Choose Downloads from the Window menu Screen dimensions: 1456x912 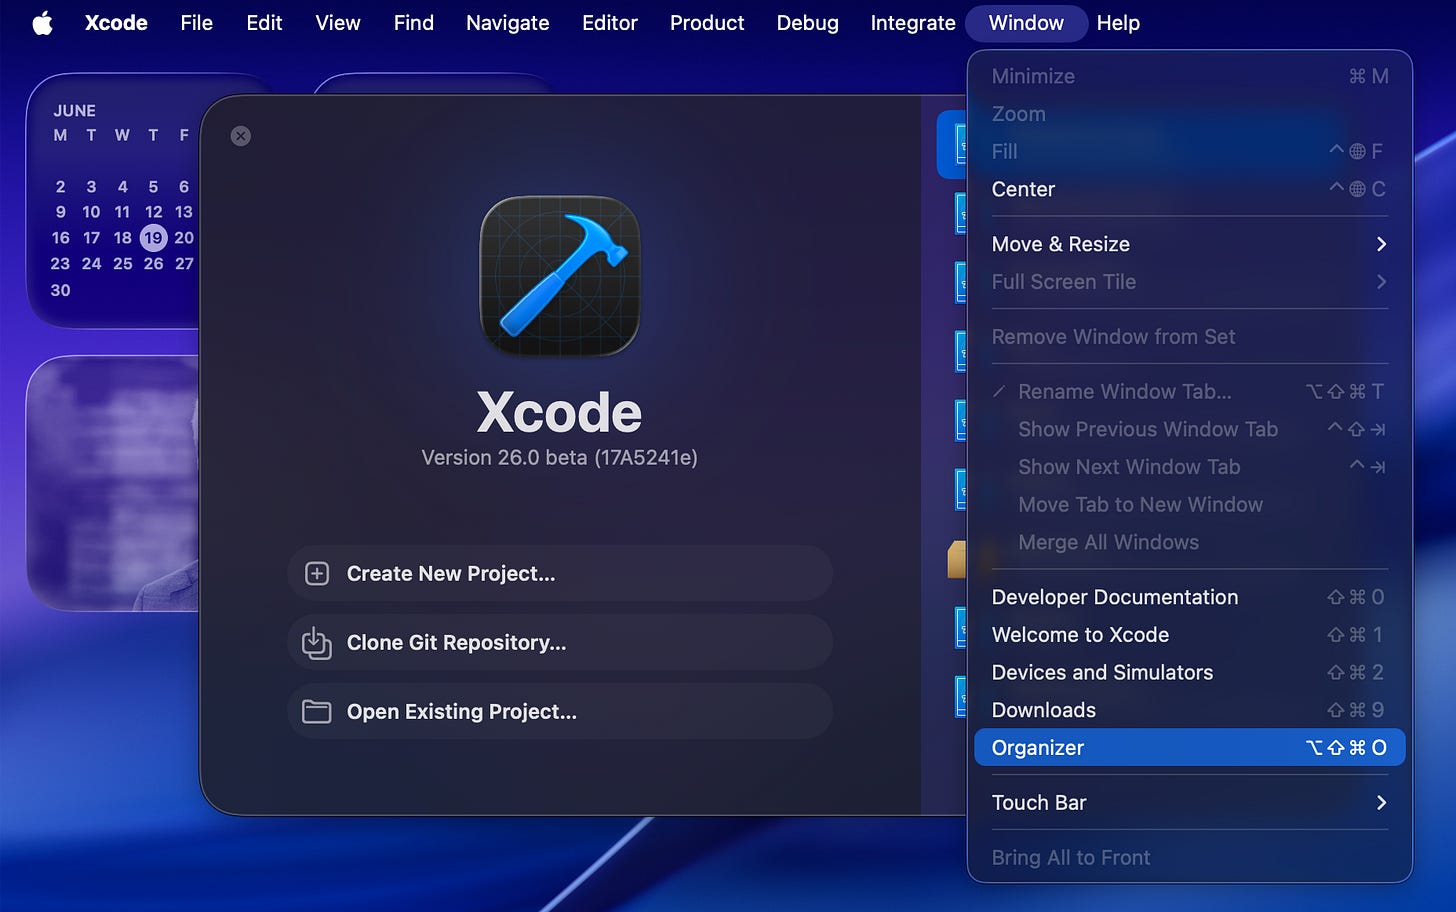[x=1190, y=710]
